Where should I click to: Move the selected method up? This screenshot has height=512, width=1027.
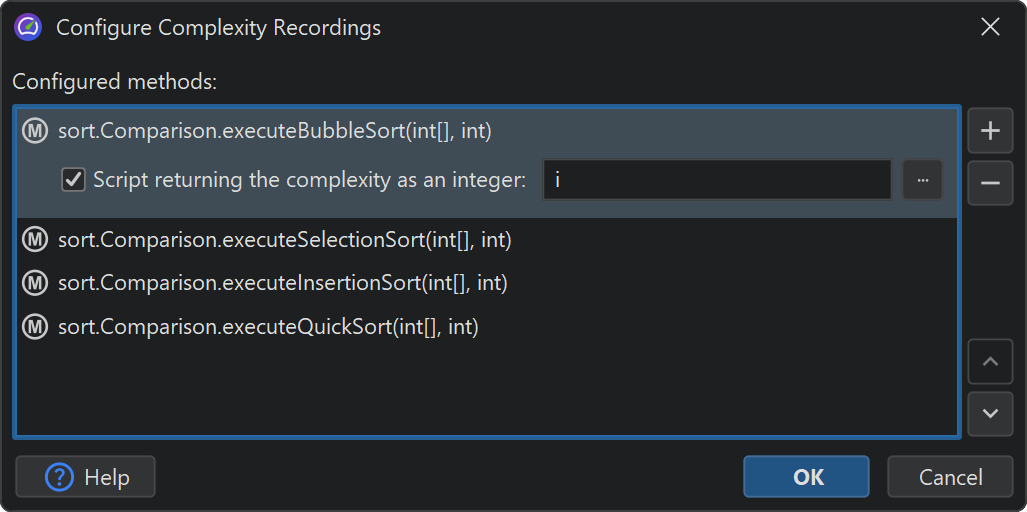tap(990, 362)
